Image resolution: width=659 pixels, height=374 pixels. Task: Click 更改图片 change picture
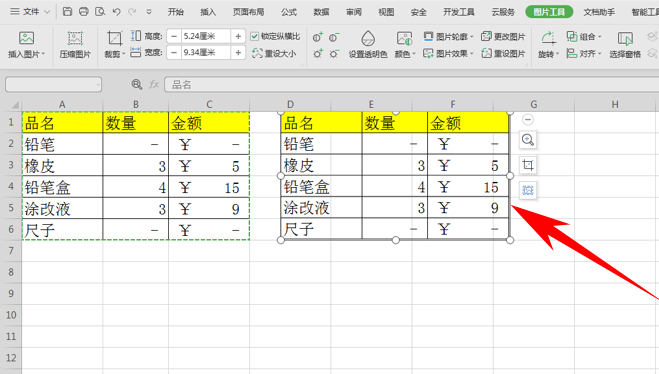(503, 37)
